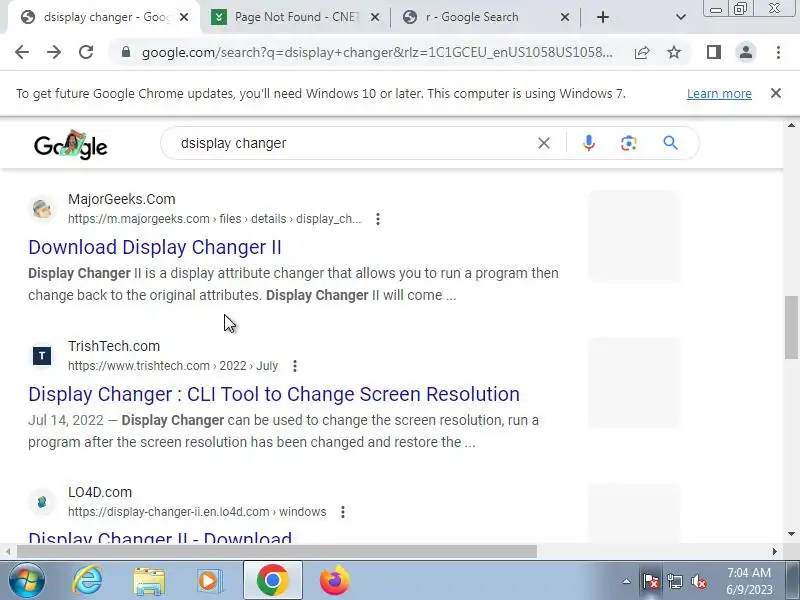800x600 pixels.
Task: Click the scrollbar down arrow
Action: [x=791, y=534]
